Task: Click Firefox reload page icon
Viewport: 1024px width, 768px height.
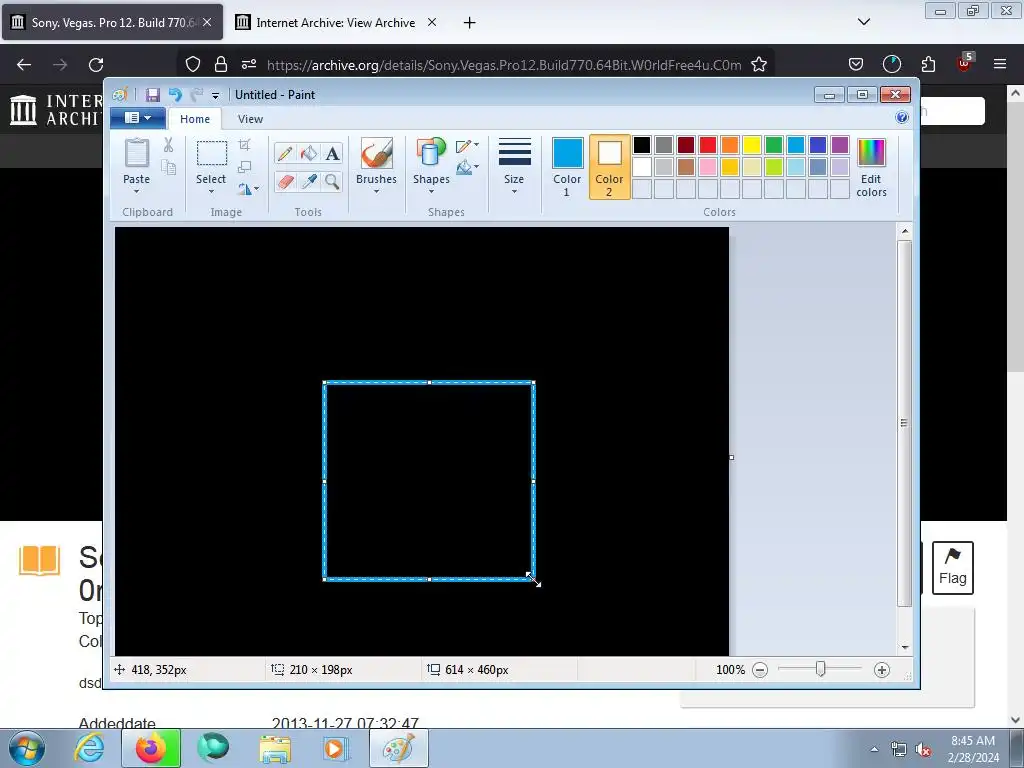Action: 96,65
